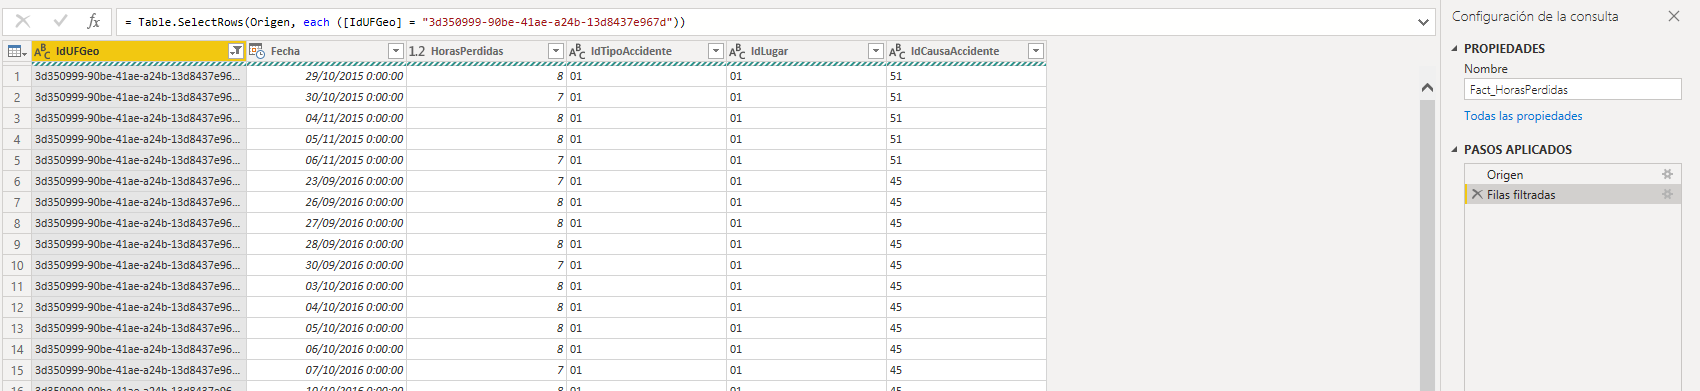This screenshot has height=391, width=1700.
Task: Open Todas las propiedades link
Action: pos(1523,116)
